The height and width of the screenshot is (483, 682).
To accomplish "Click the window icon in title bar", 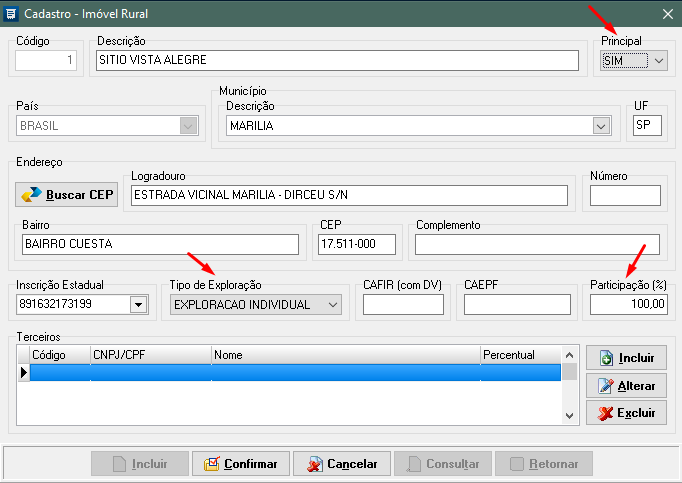I will click(11, 14).
